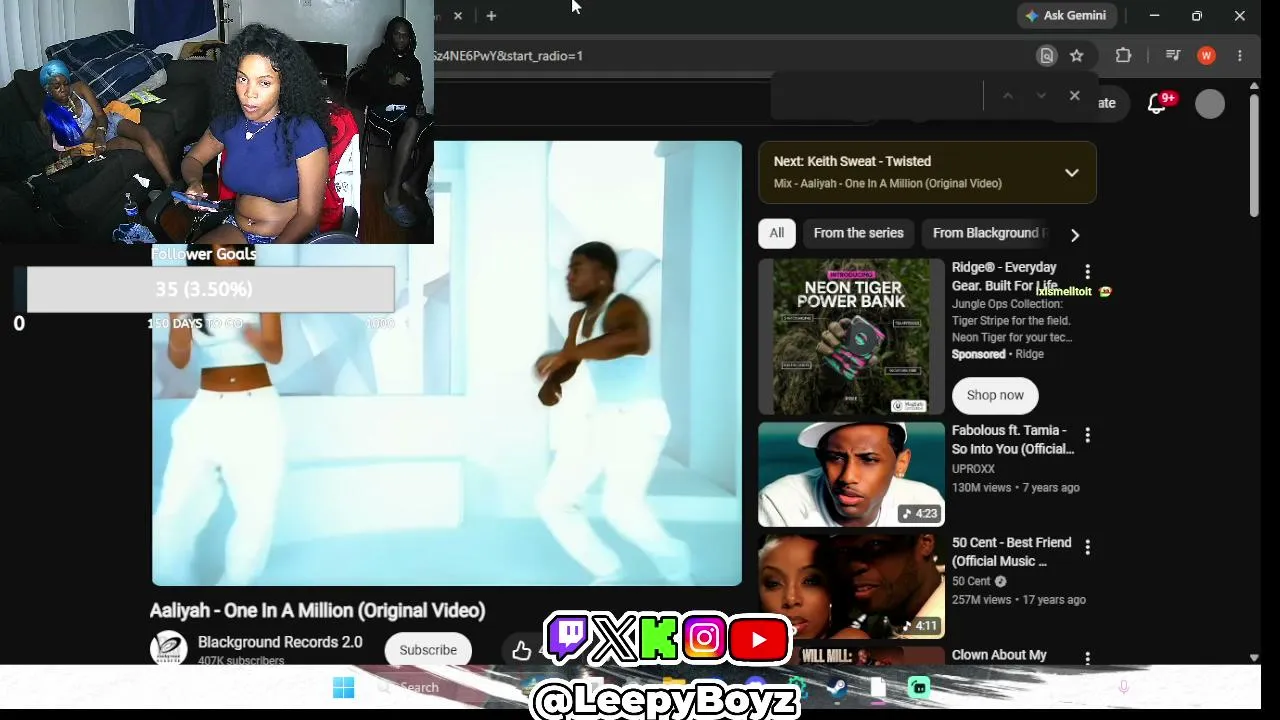Open the Fabolous So Into You thumbnail
The width and height of the screenshot is (1280, 720).
point(851,474)
